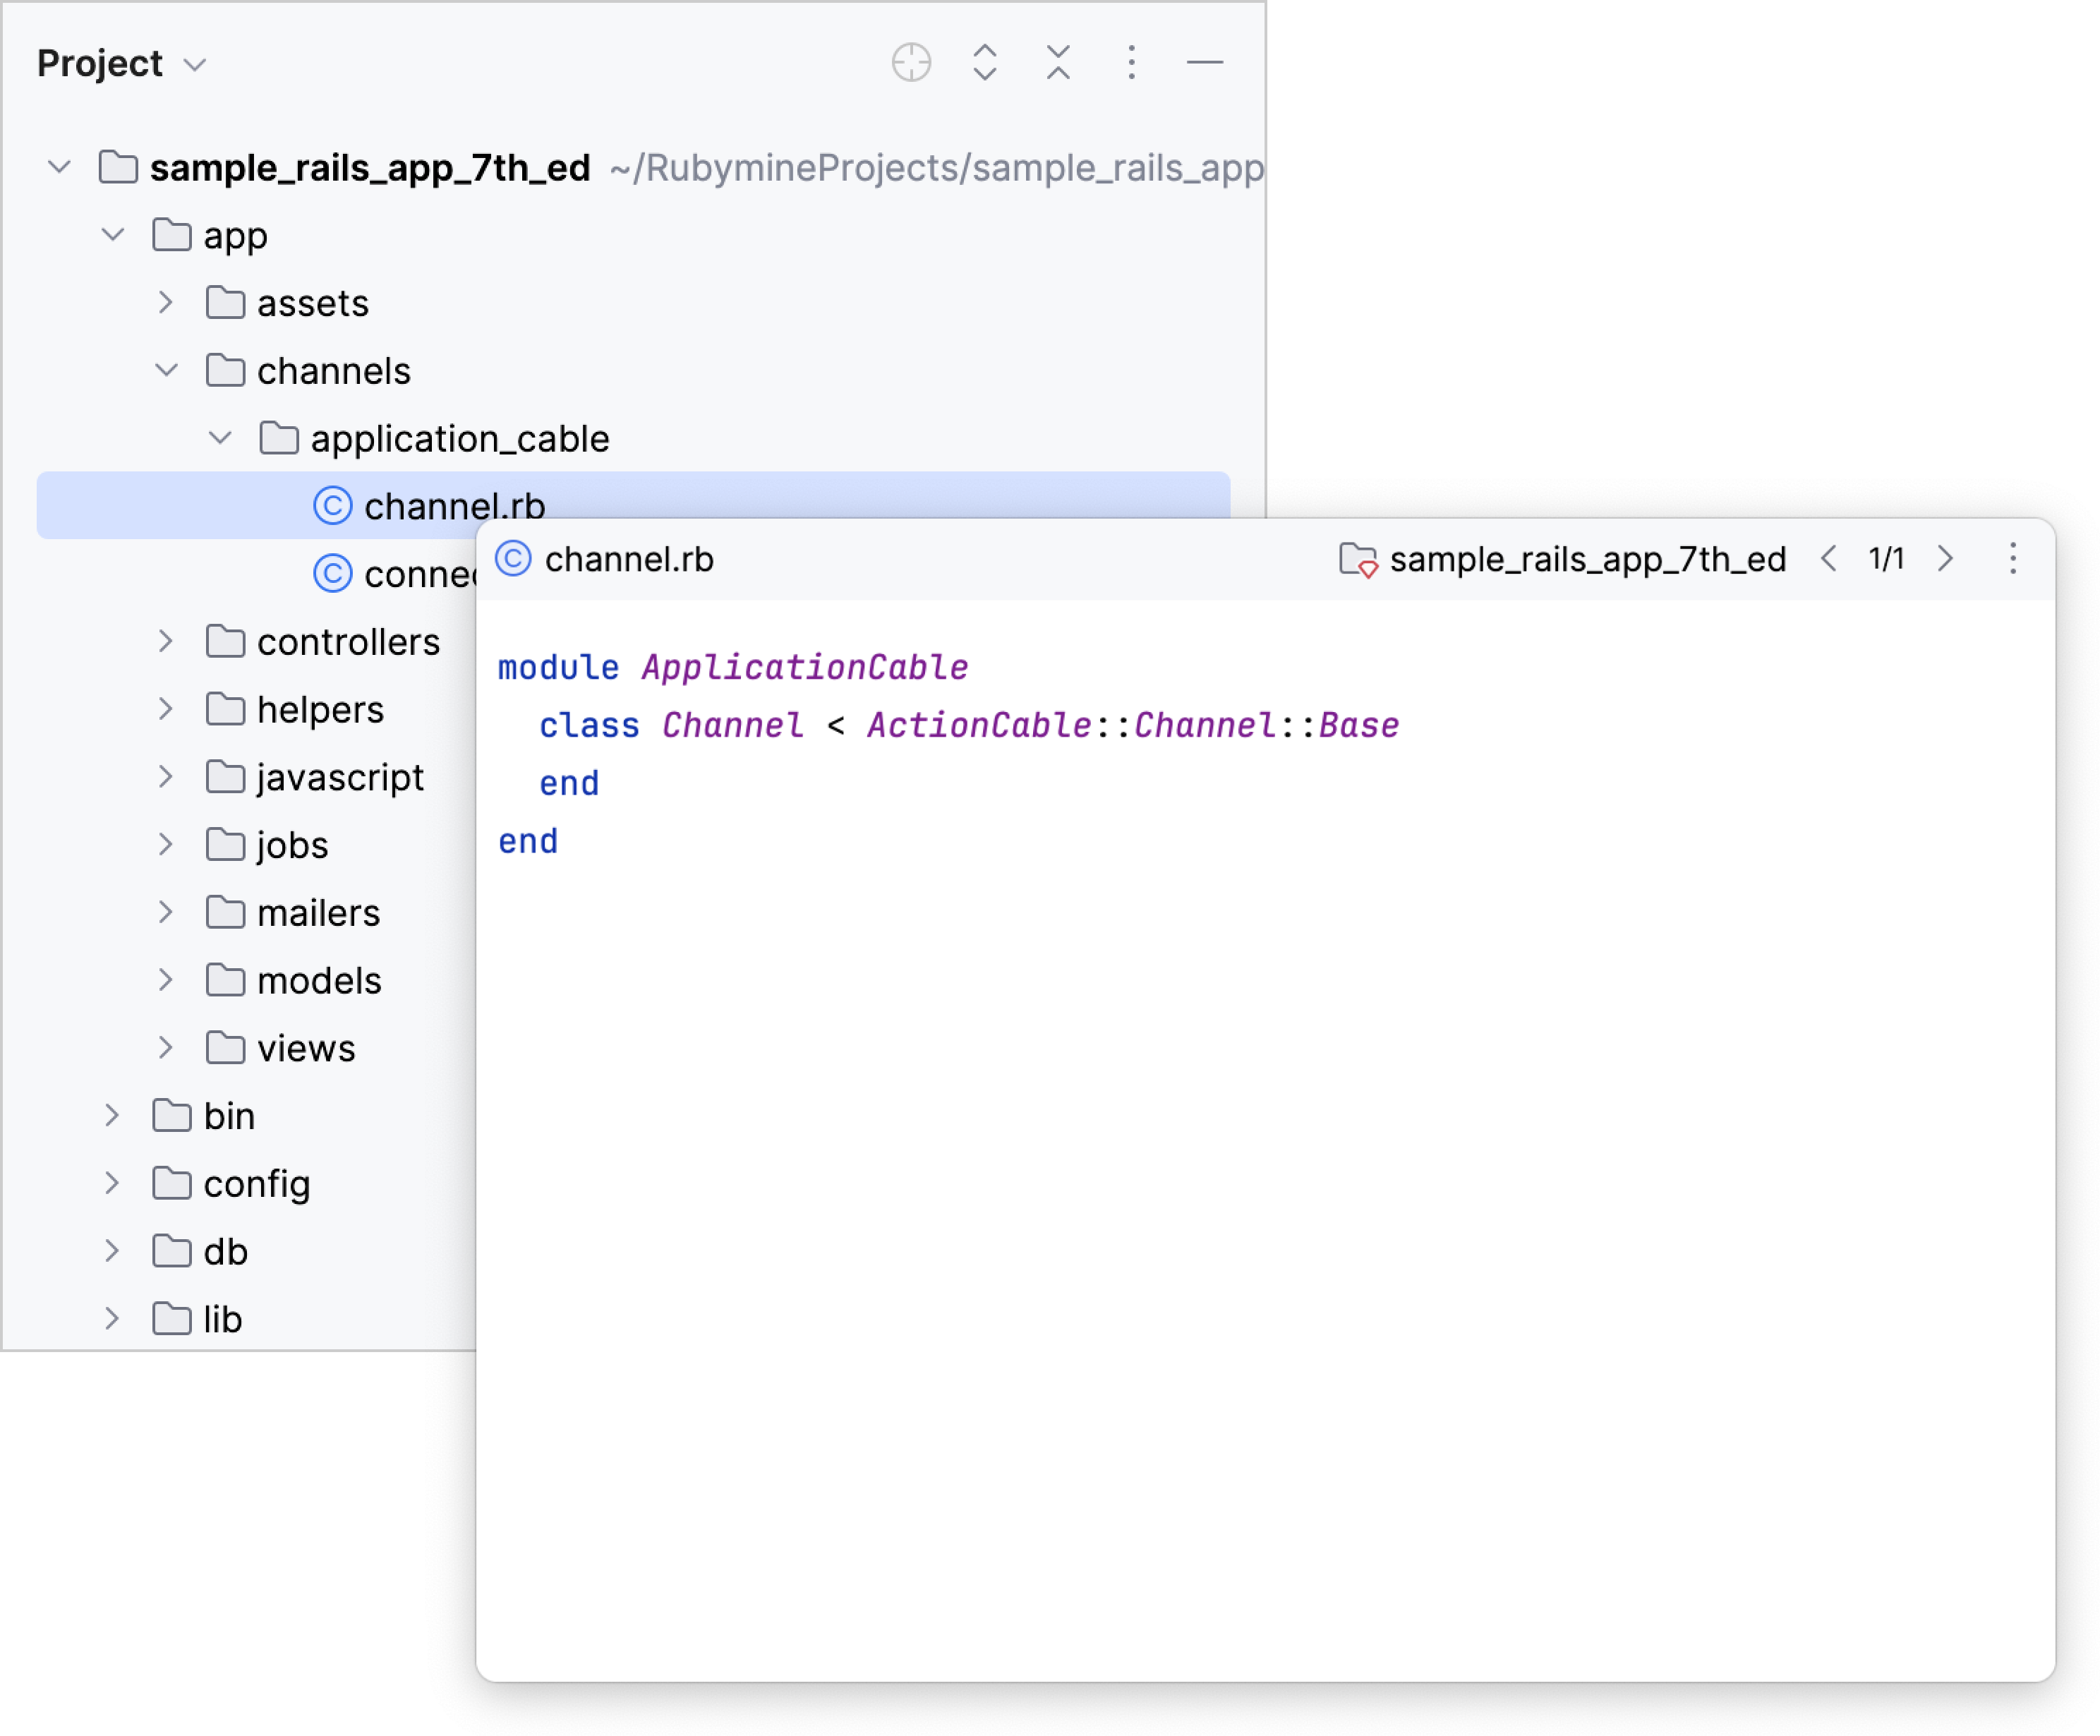Click the Collapse All icon in Project toolbar
Viewport: 2100px width, 1736px height.
[x=1057, y=63]
